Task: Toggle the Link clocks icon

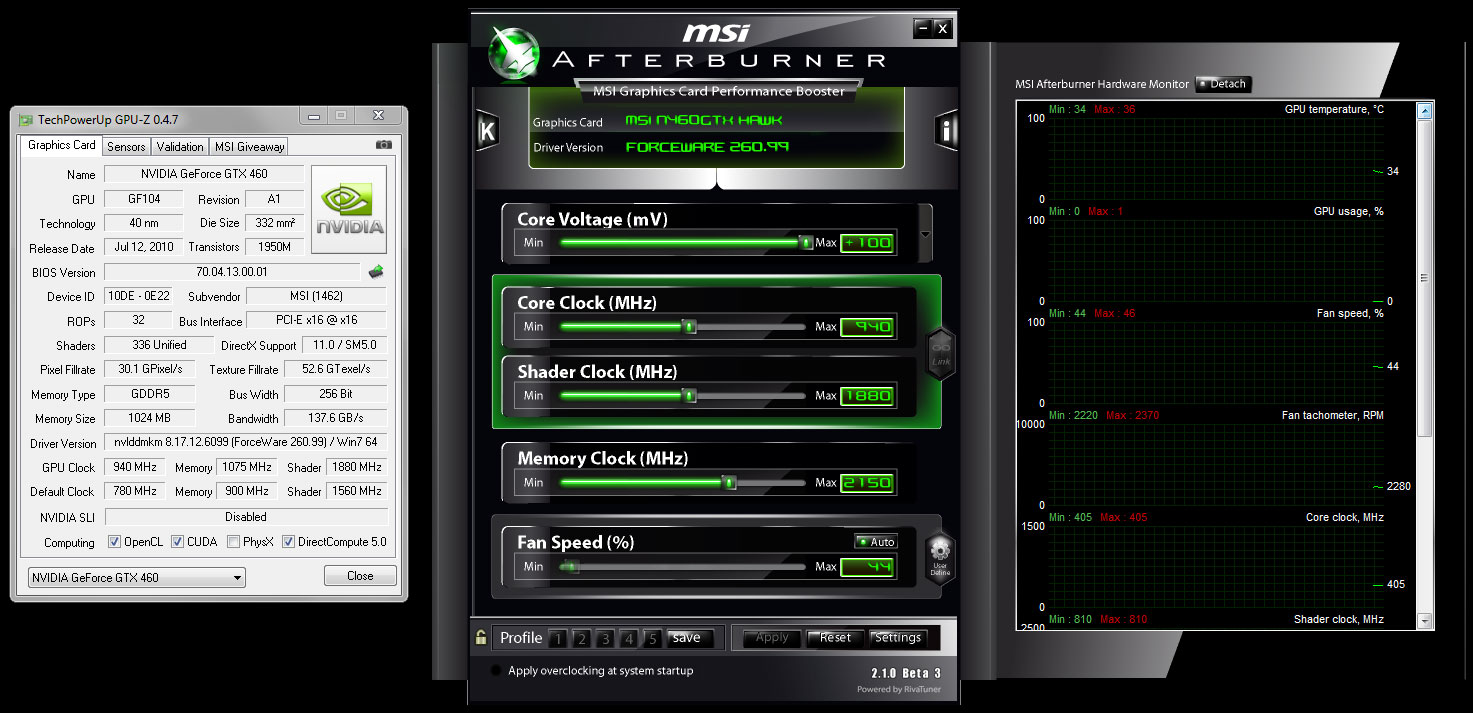Action: click(941, 353)
